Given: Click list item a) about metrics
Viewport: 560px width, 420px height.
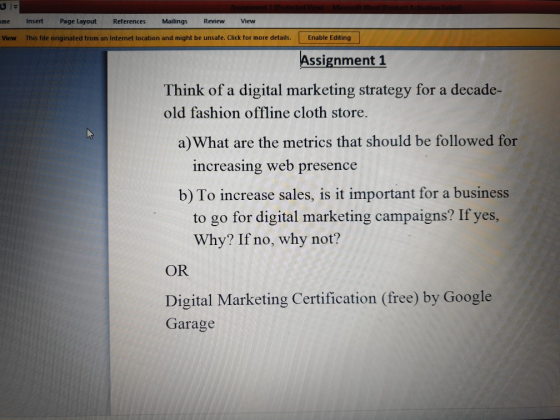Looking at the screenshot, I should tap(348, 154).
